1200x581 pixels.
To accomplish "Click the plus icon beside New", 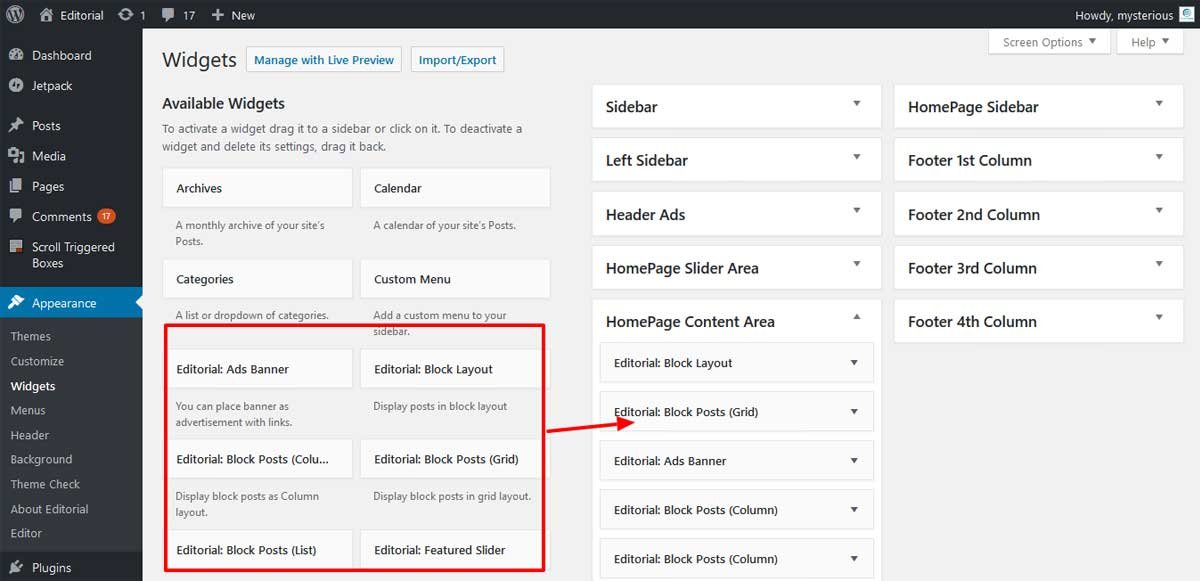I will [217, 15].
